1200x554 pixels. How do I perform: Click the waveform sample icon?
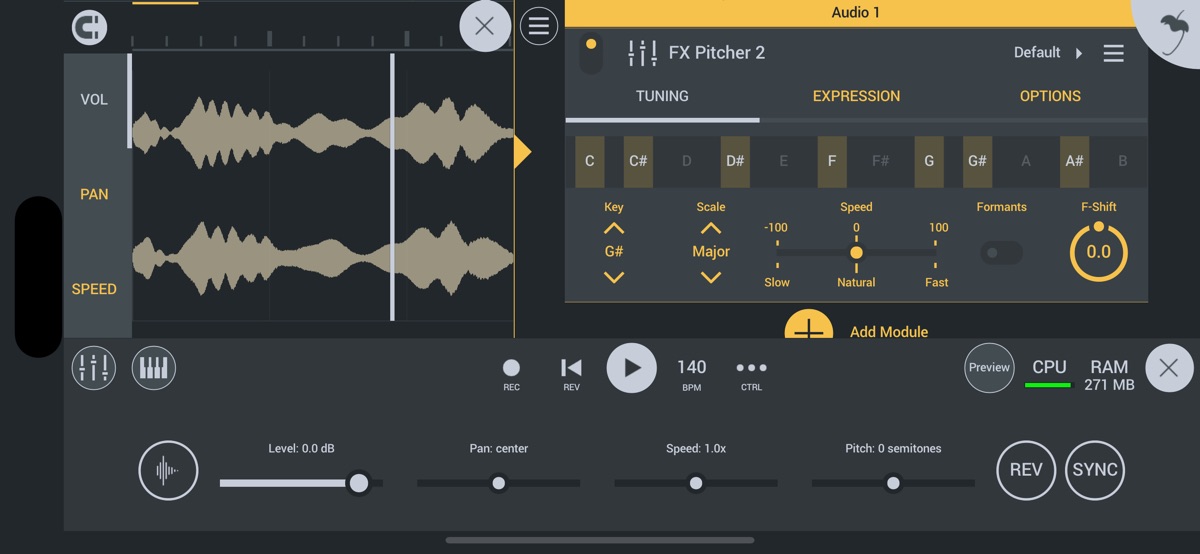(168, 470)
